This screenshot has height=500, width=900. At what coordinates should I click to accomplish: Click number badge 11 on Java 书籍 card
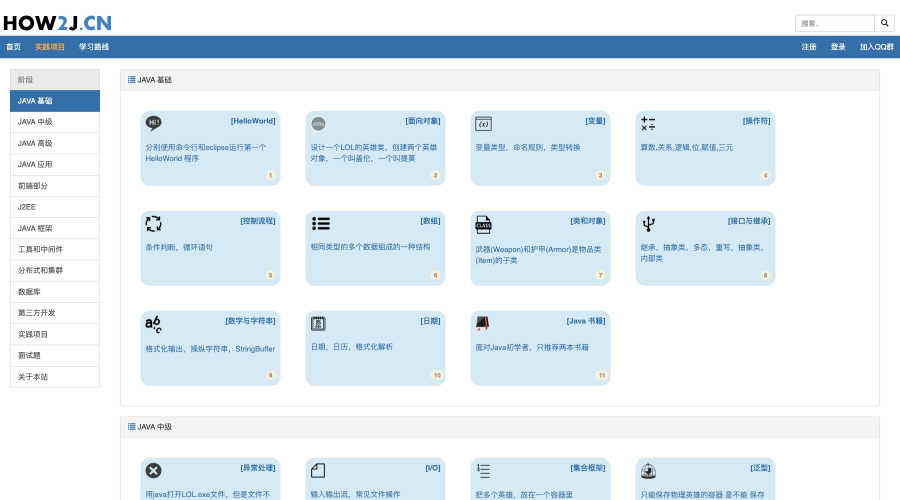coord(602,375)
